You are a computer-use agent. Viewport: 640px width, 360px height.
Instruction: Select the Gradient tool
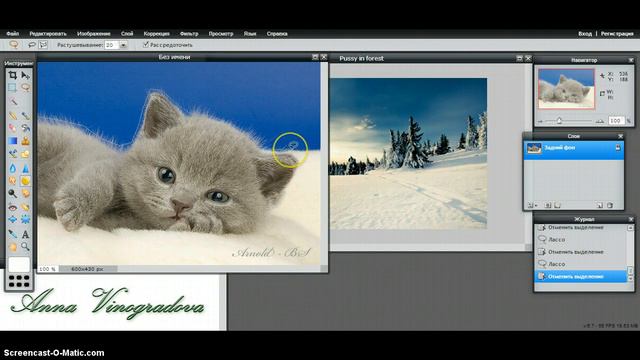coord(13,141)
